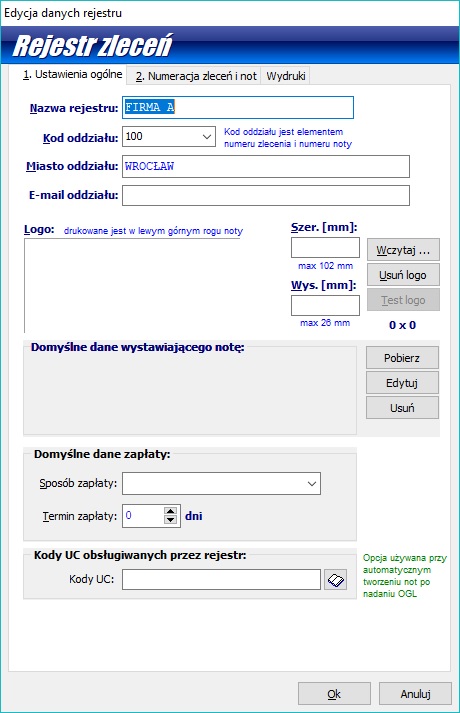Confirm the dialog with the Ok button

[x=334, y=694]
